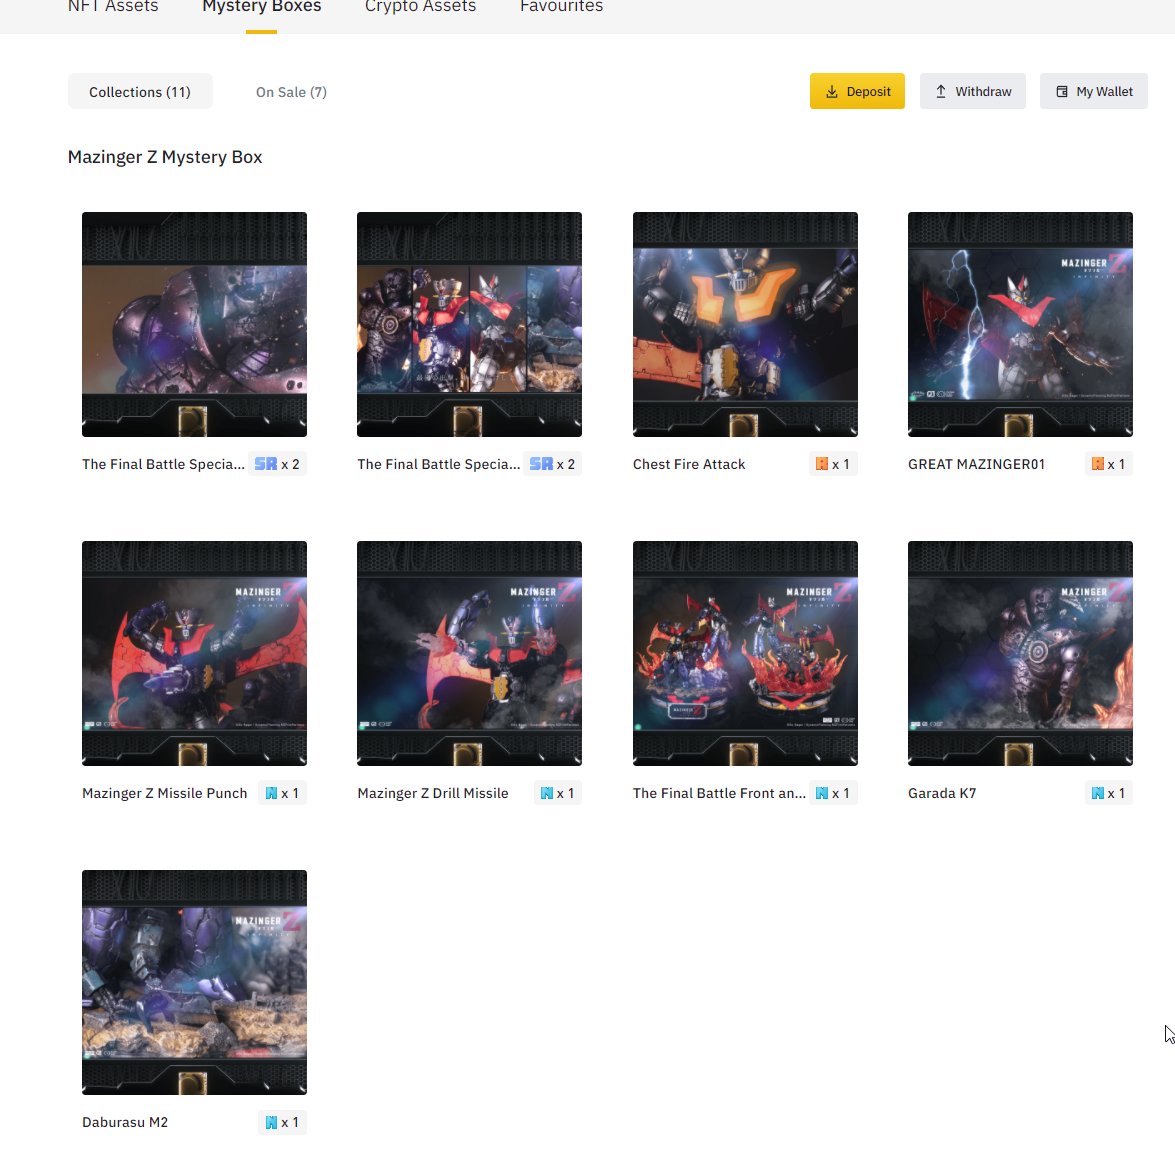Click the wallet icon in My Wallet
Image resolution: width=1175 pixels, height=1165 pixels.
pos(1062,91)
